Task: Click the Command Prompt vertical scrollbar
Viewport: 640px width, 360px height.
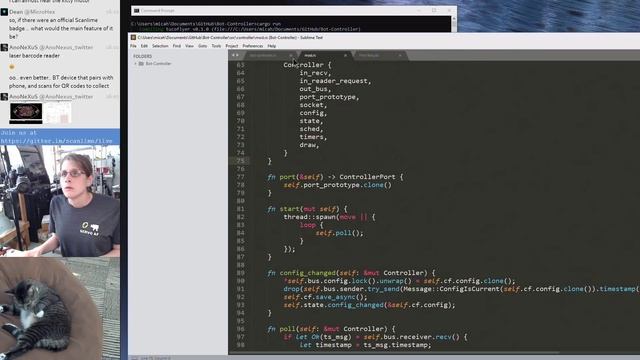Action: [x=454, y=24]
